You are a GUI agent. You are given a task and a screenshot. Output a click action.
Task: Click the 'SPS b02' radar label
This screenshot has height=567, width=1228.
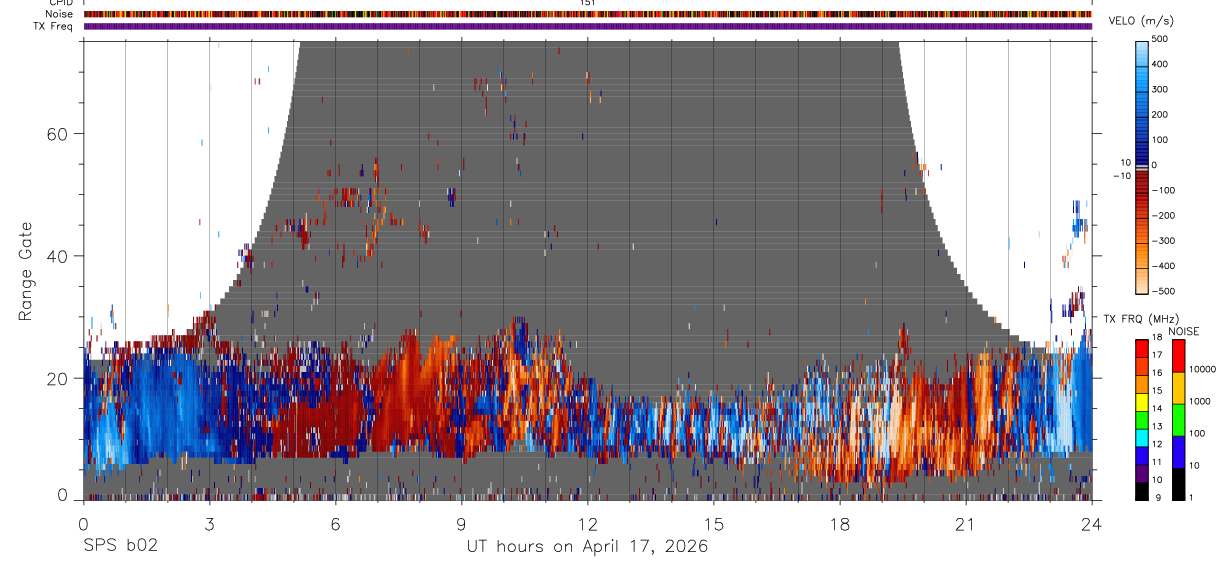pyautogui.click(x=120, y=547)
